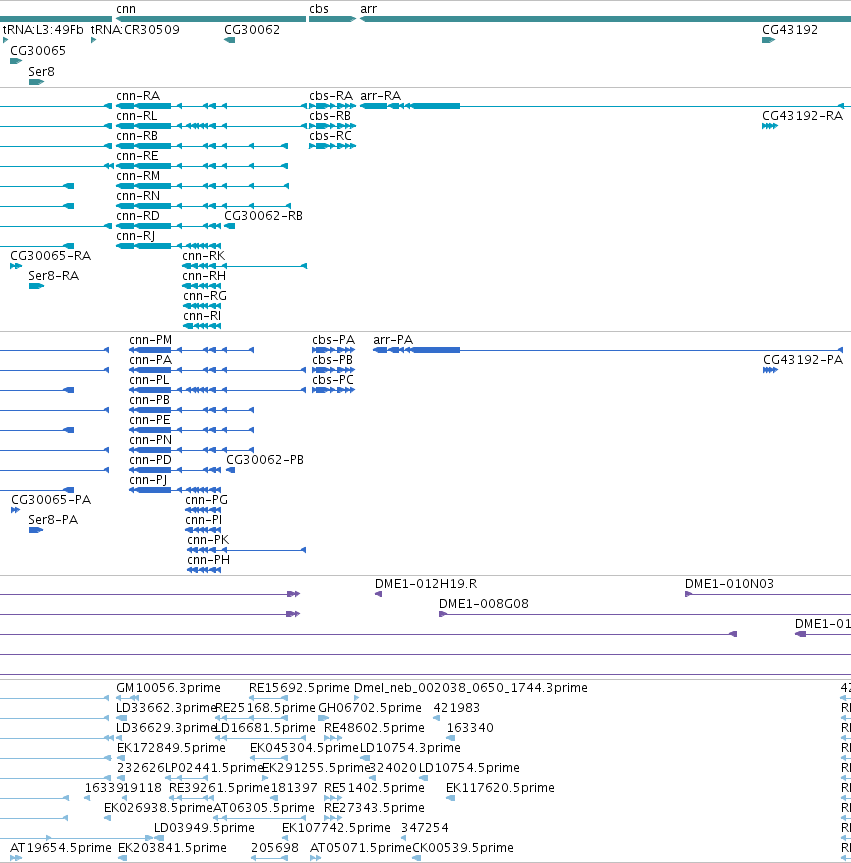The width and height of the screenshot is (851, 863).
Task: Click the AT19654.5prime EST label
Action: [x=61, y=848]
